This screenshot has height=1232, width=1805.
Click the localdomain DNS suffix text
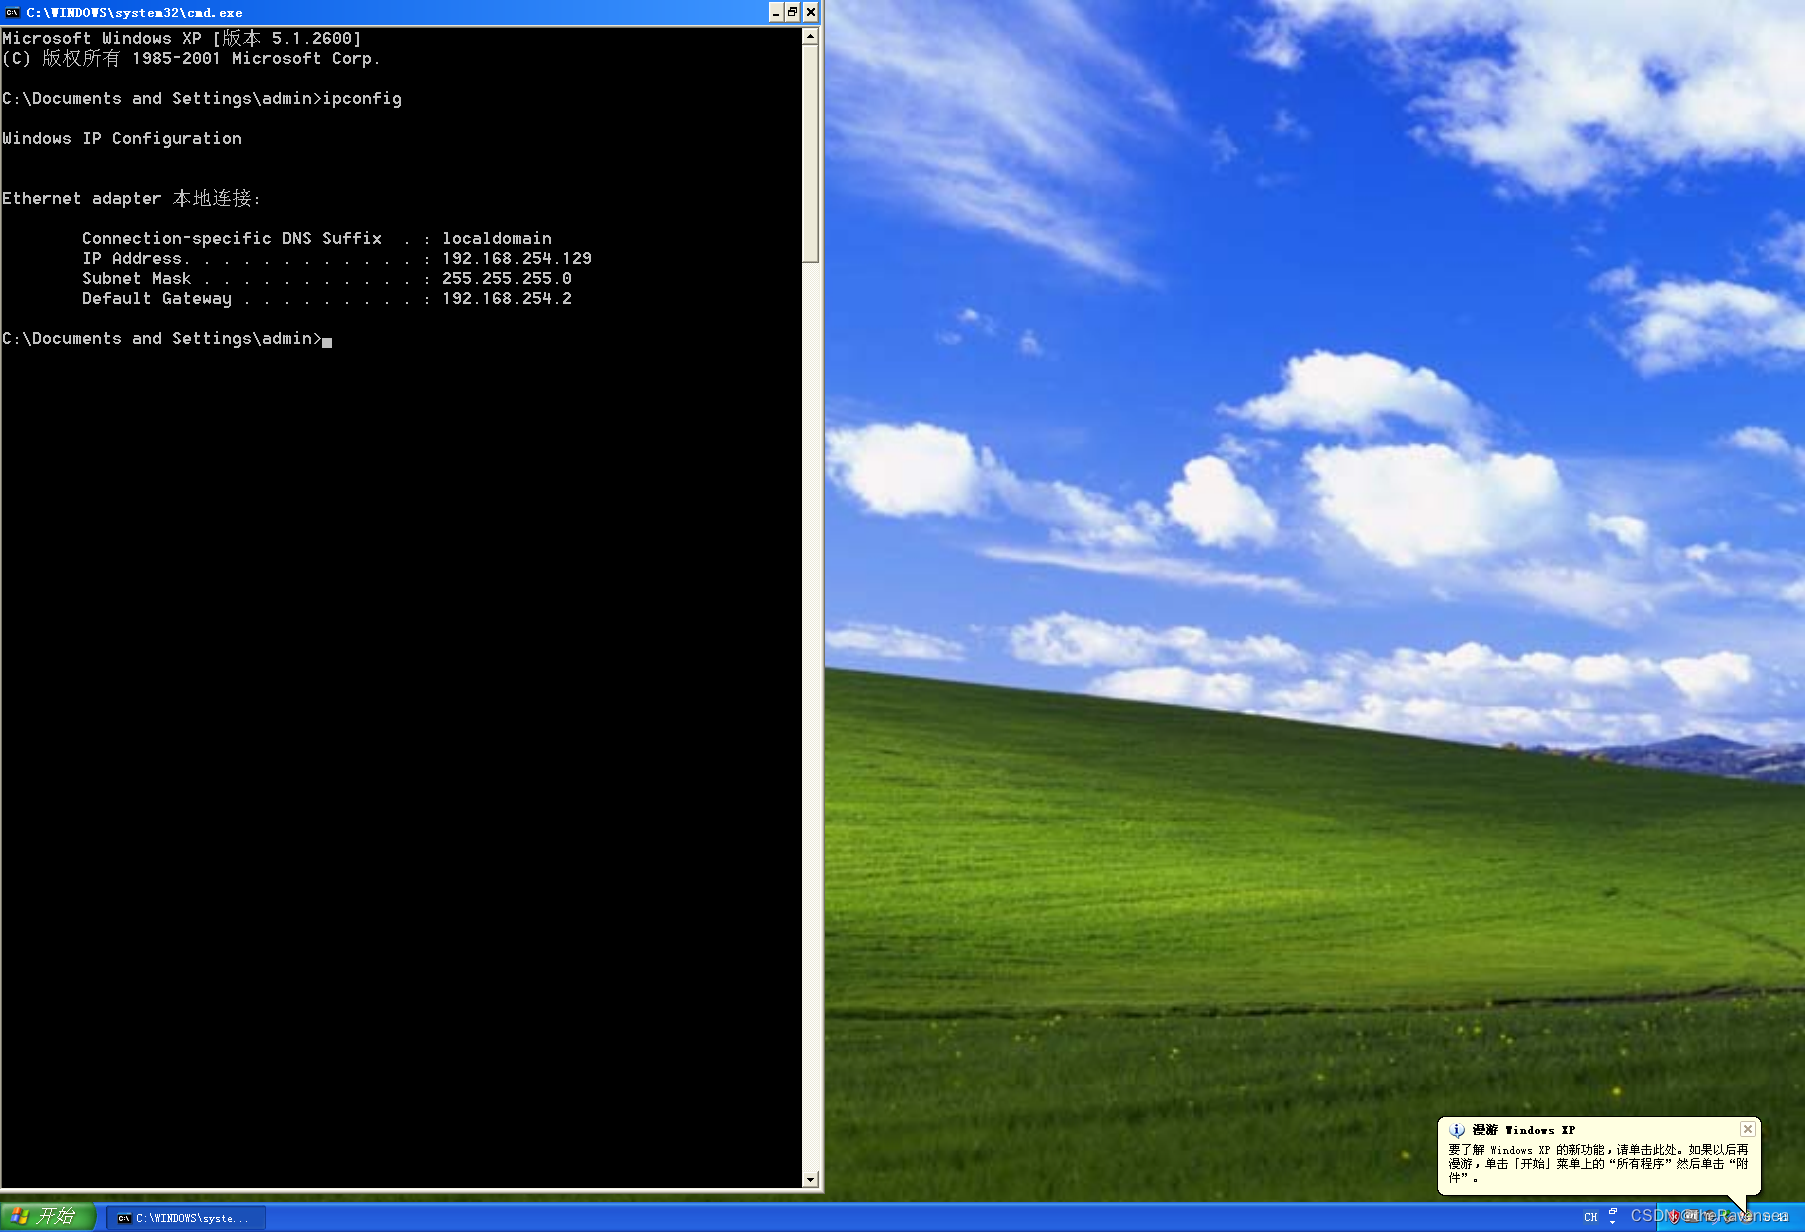coord(497,238)
